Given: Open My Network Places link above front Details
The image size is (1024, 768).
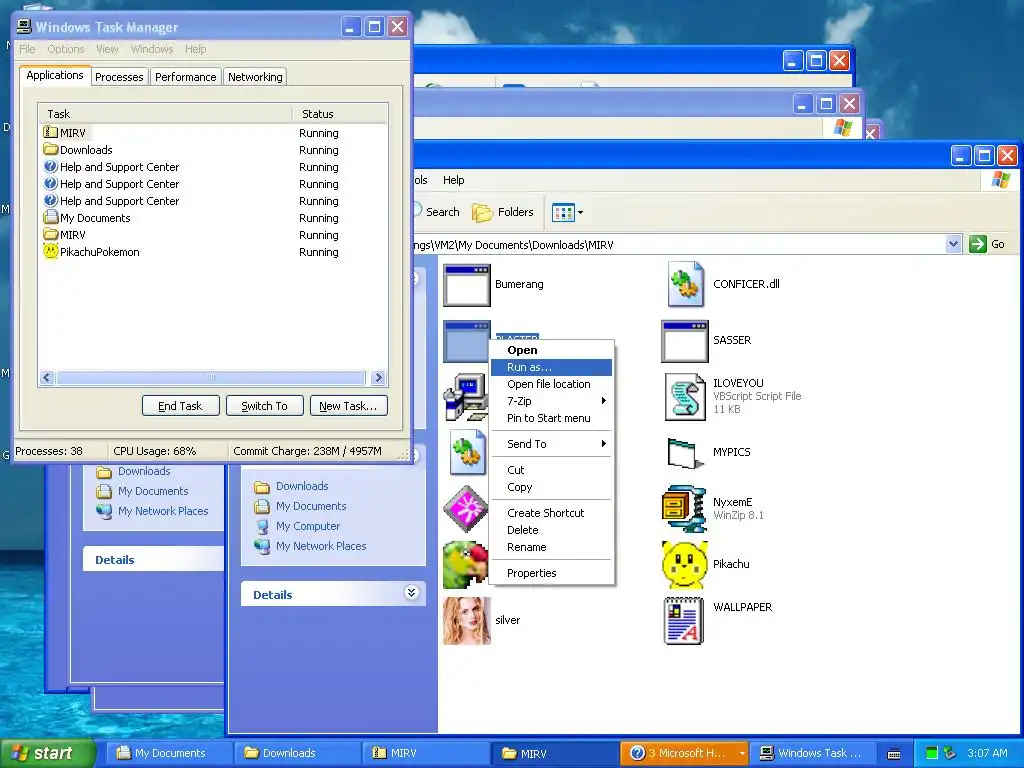Looking at the screenshot, I should (x=321, y=546).
